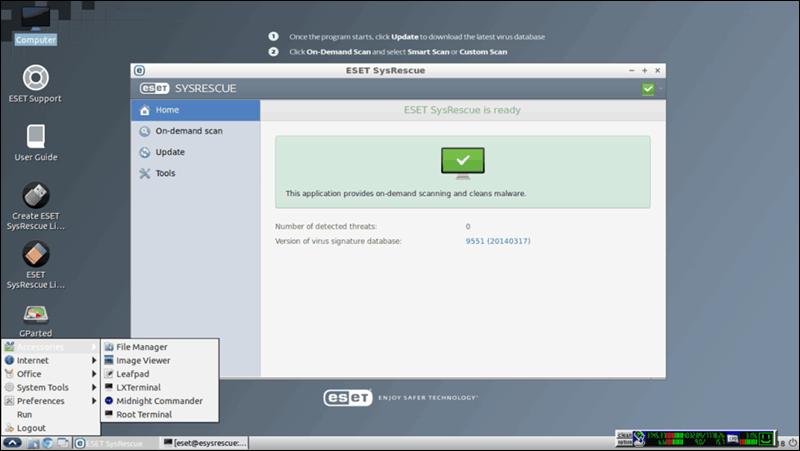Open the Tools section
This screenshot has height=451, width=800.
pyautogui.click(x=195, y=173)
